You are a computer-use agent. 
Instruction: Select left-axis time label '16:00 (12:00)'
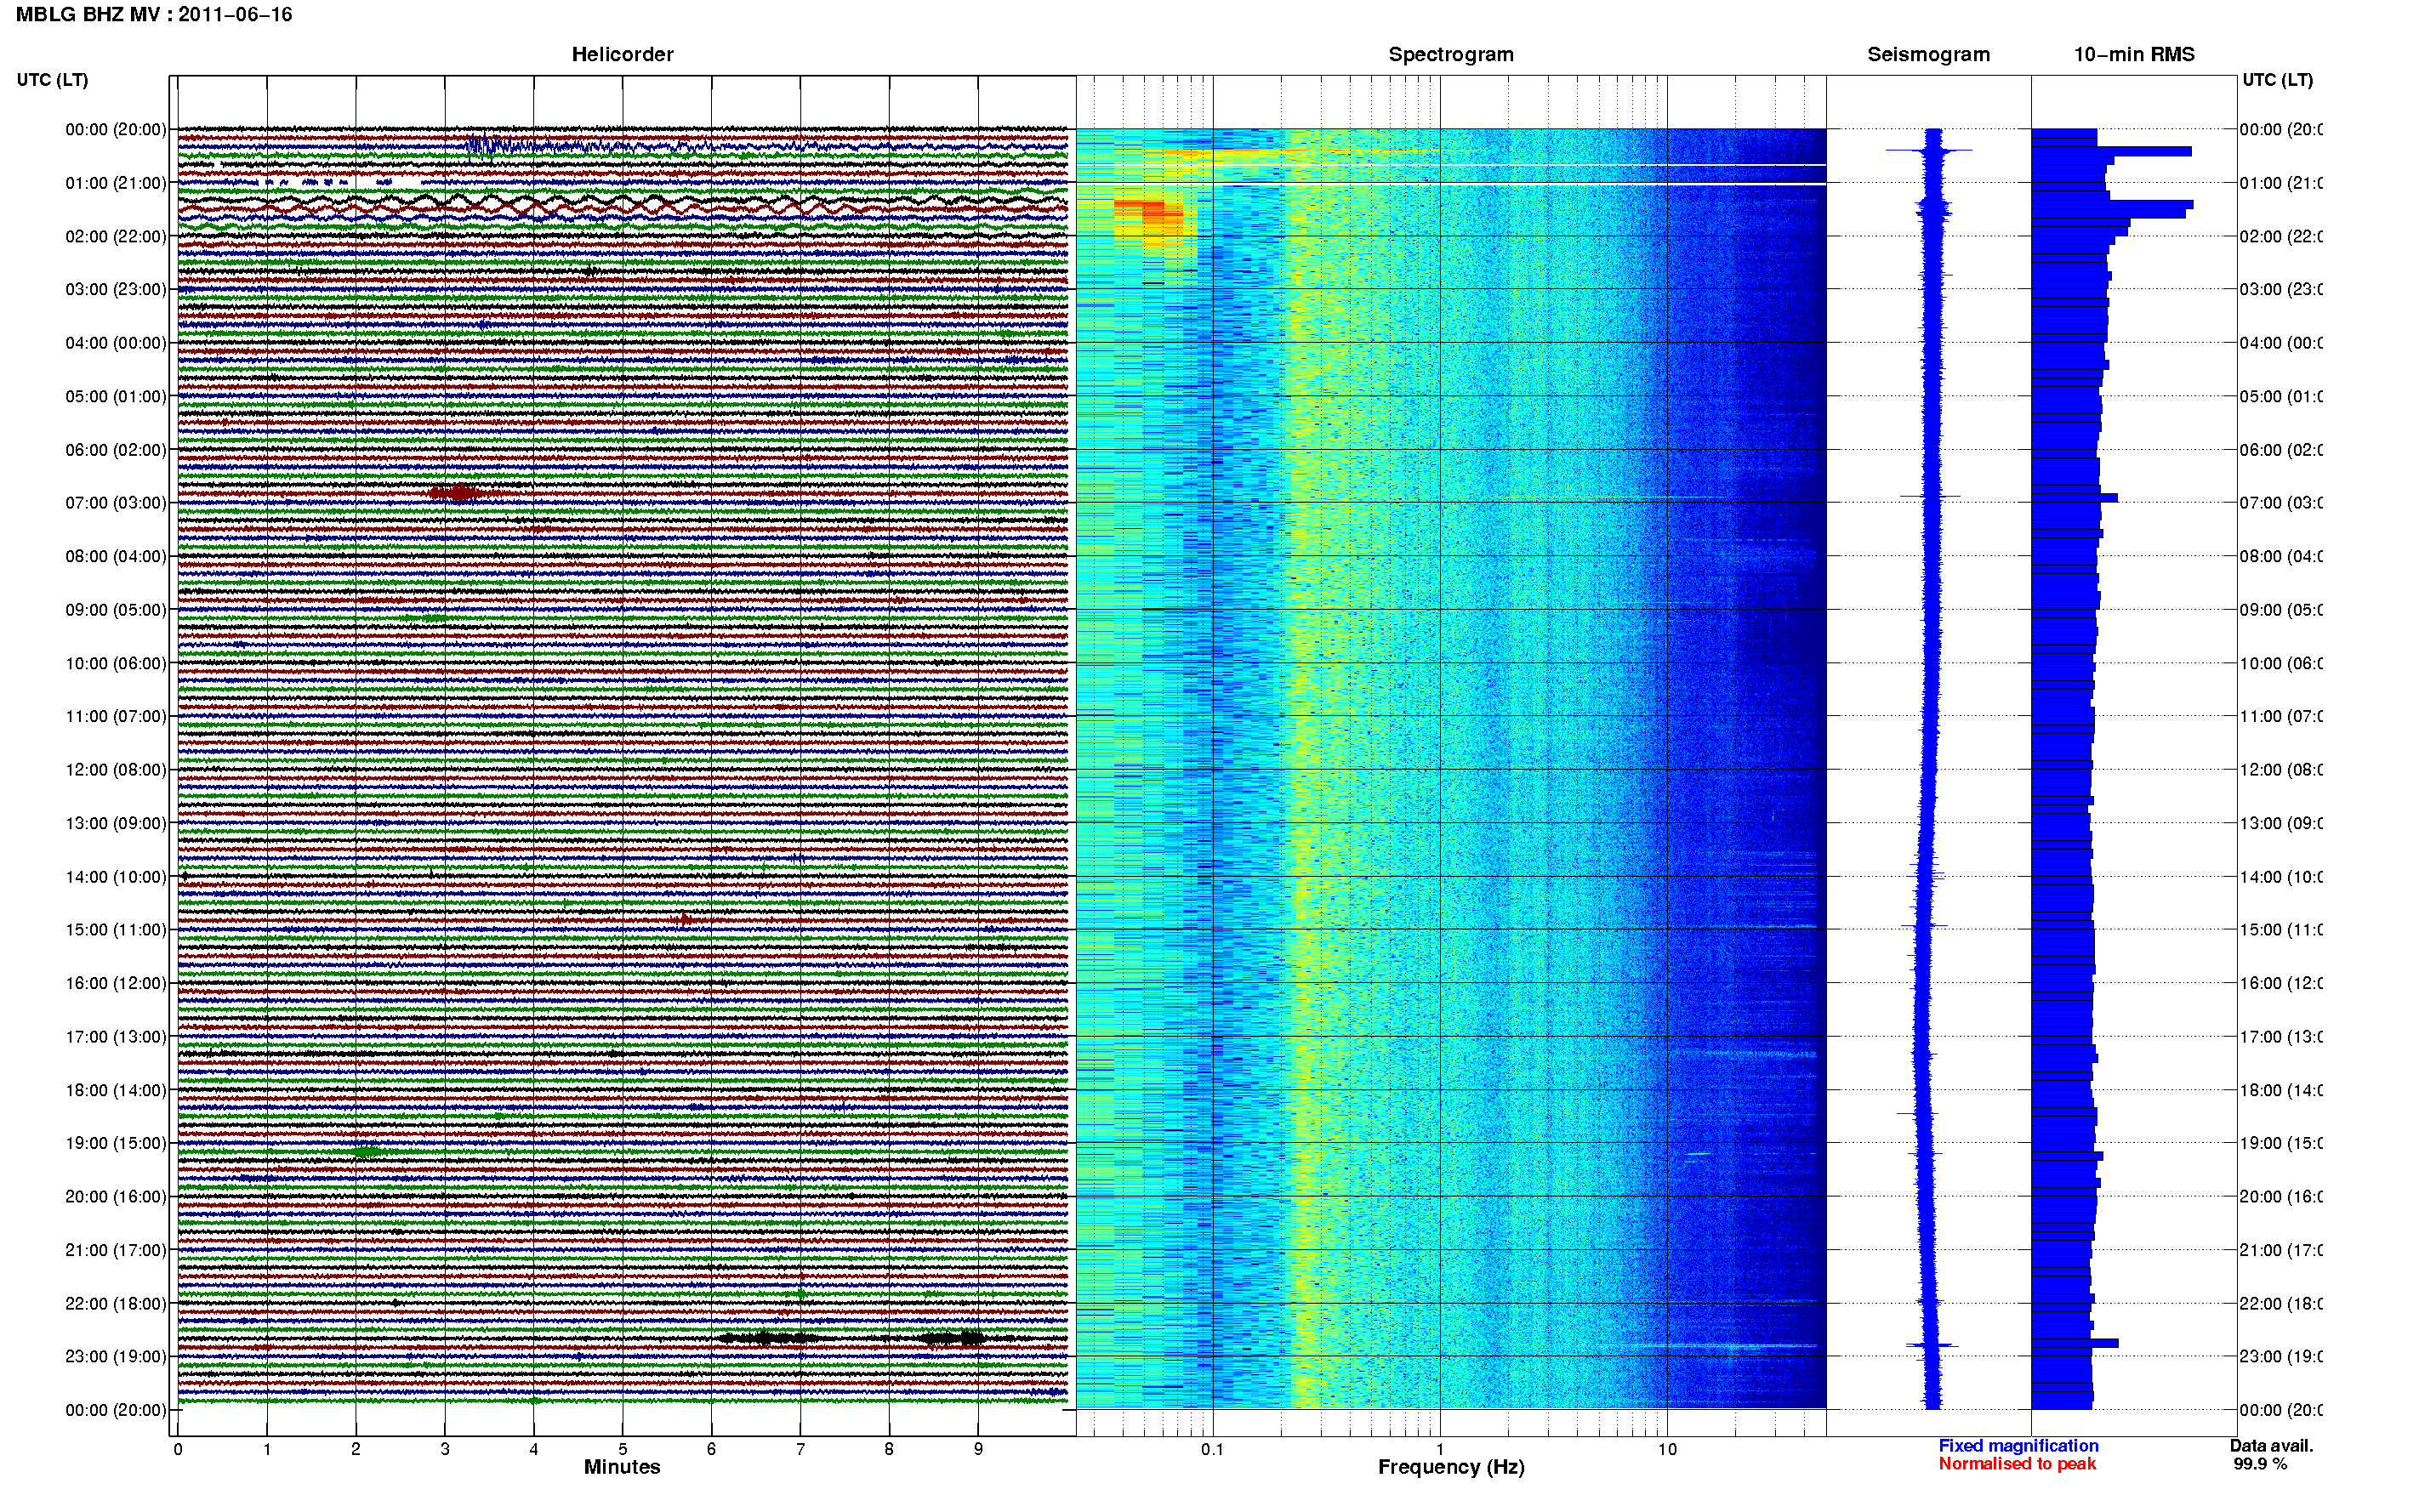point(116,983)
